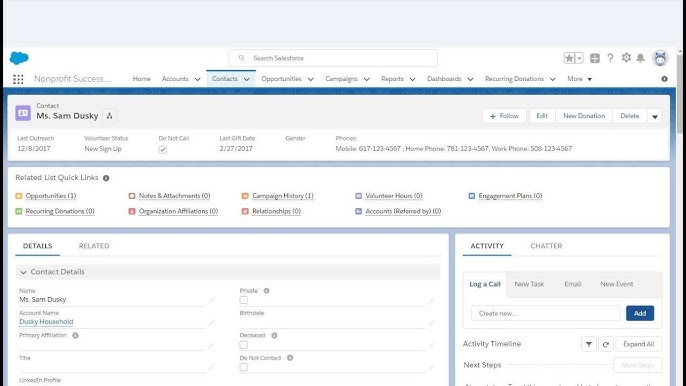Switch to the Related tab
686x386 pixels.
click(x=94, y=246)
